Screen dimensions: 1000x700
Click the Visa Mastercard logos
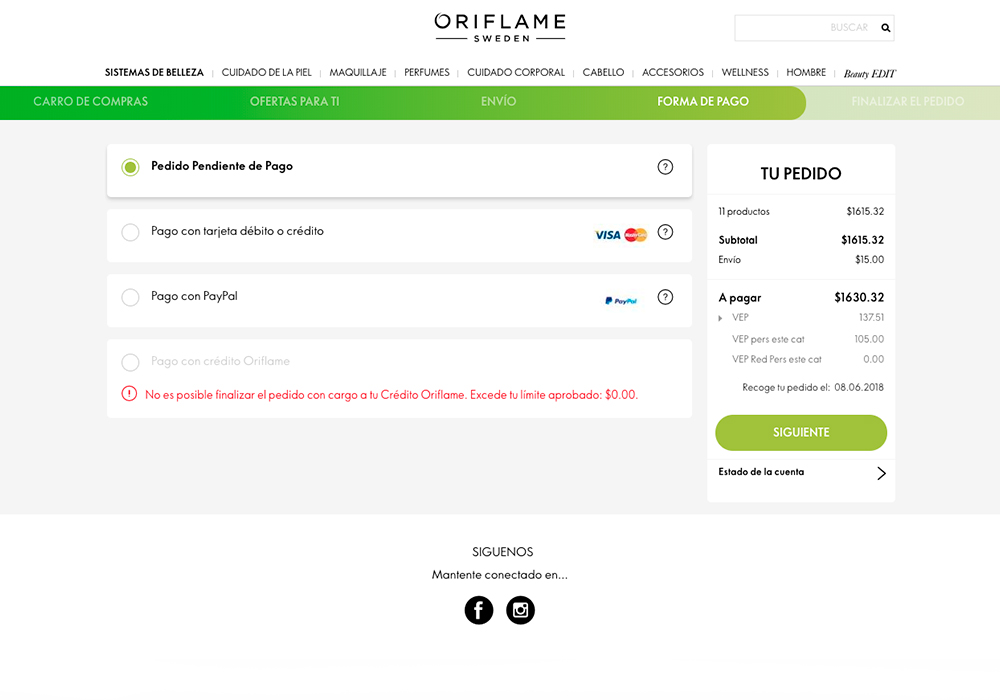pos(621,235)
